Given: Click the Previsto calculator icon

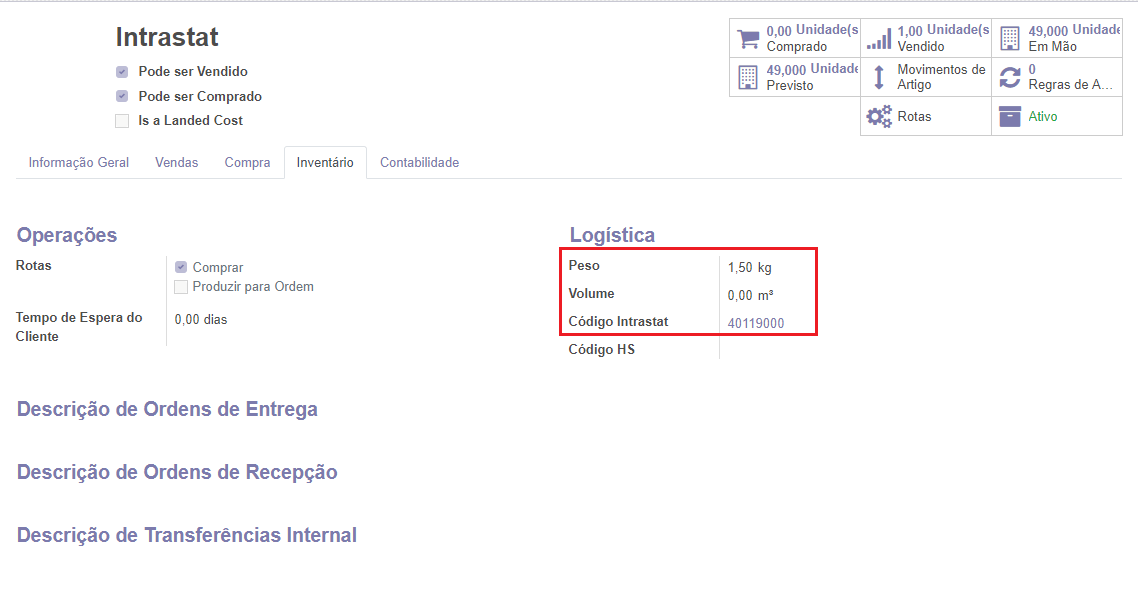Looking at the screenshot, I should pyautogui.click(x=745, y=75).
